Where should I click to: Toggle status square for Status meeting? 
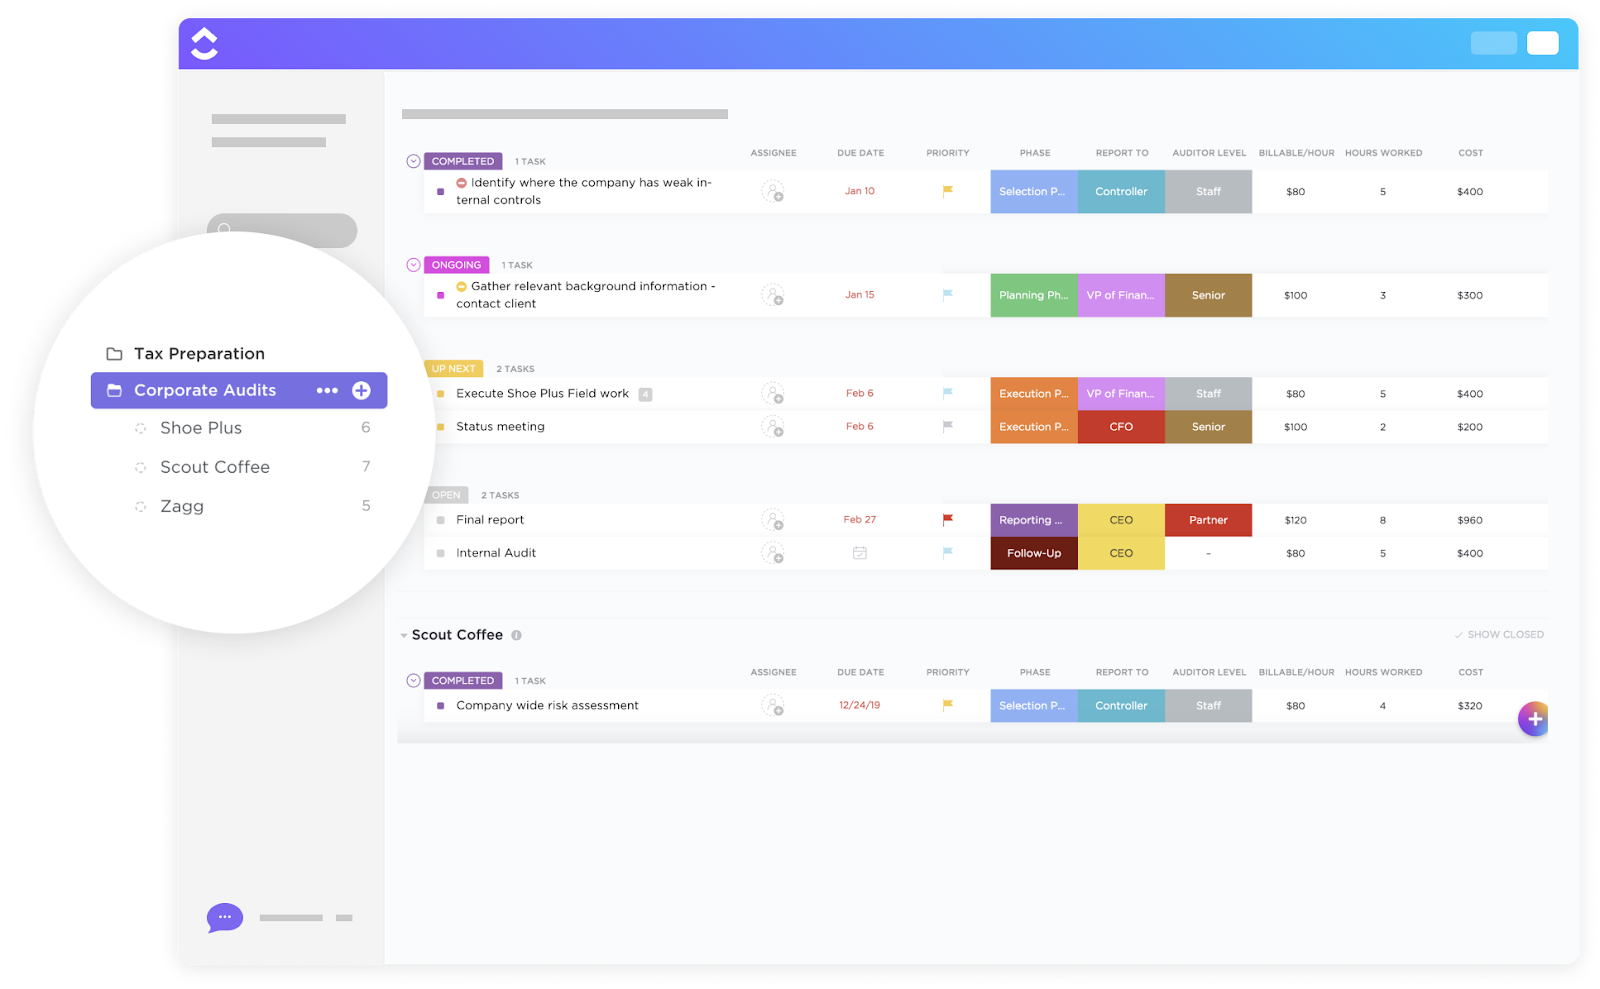click(441, 427)
